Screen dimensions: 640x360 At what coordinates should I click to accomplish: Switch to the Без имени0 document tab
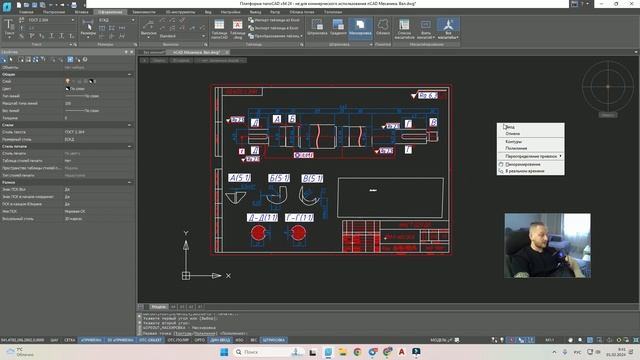tap(153, 52)
